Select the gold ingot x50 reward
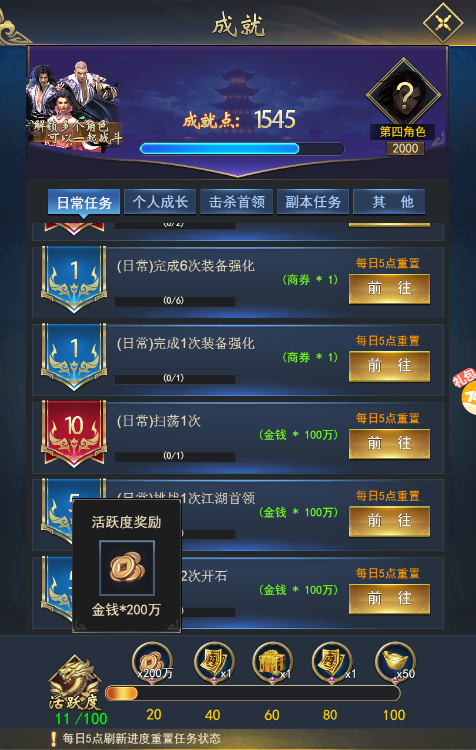 (395, 662)
